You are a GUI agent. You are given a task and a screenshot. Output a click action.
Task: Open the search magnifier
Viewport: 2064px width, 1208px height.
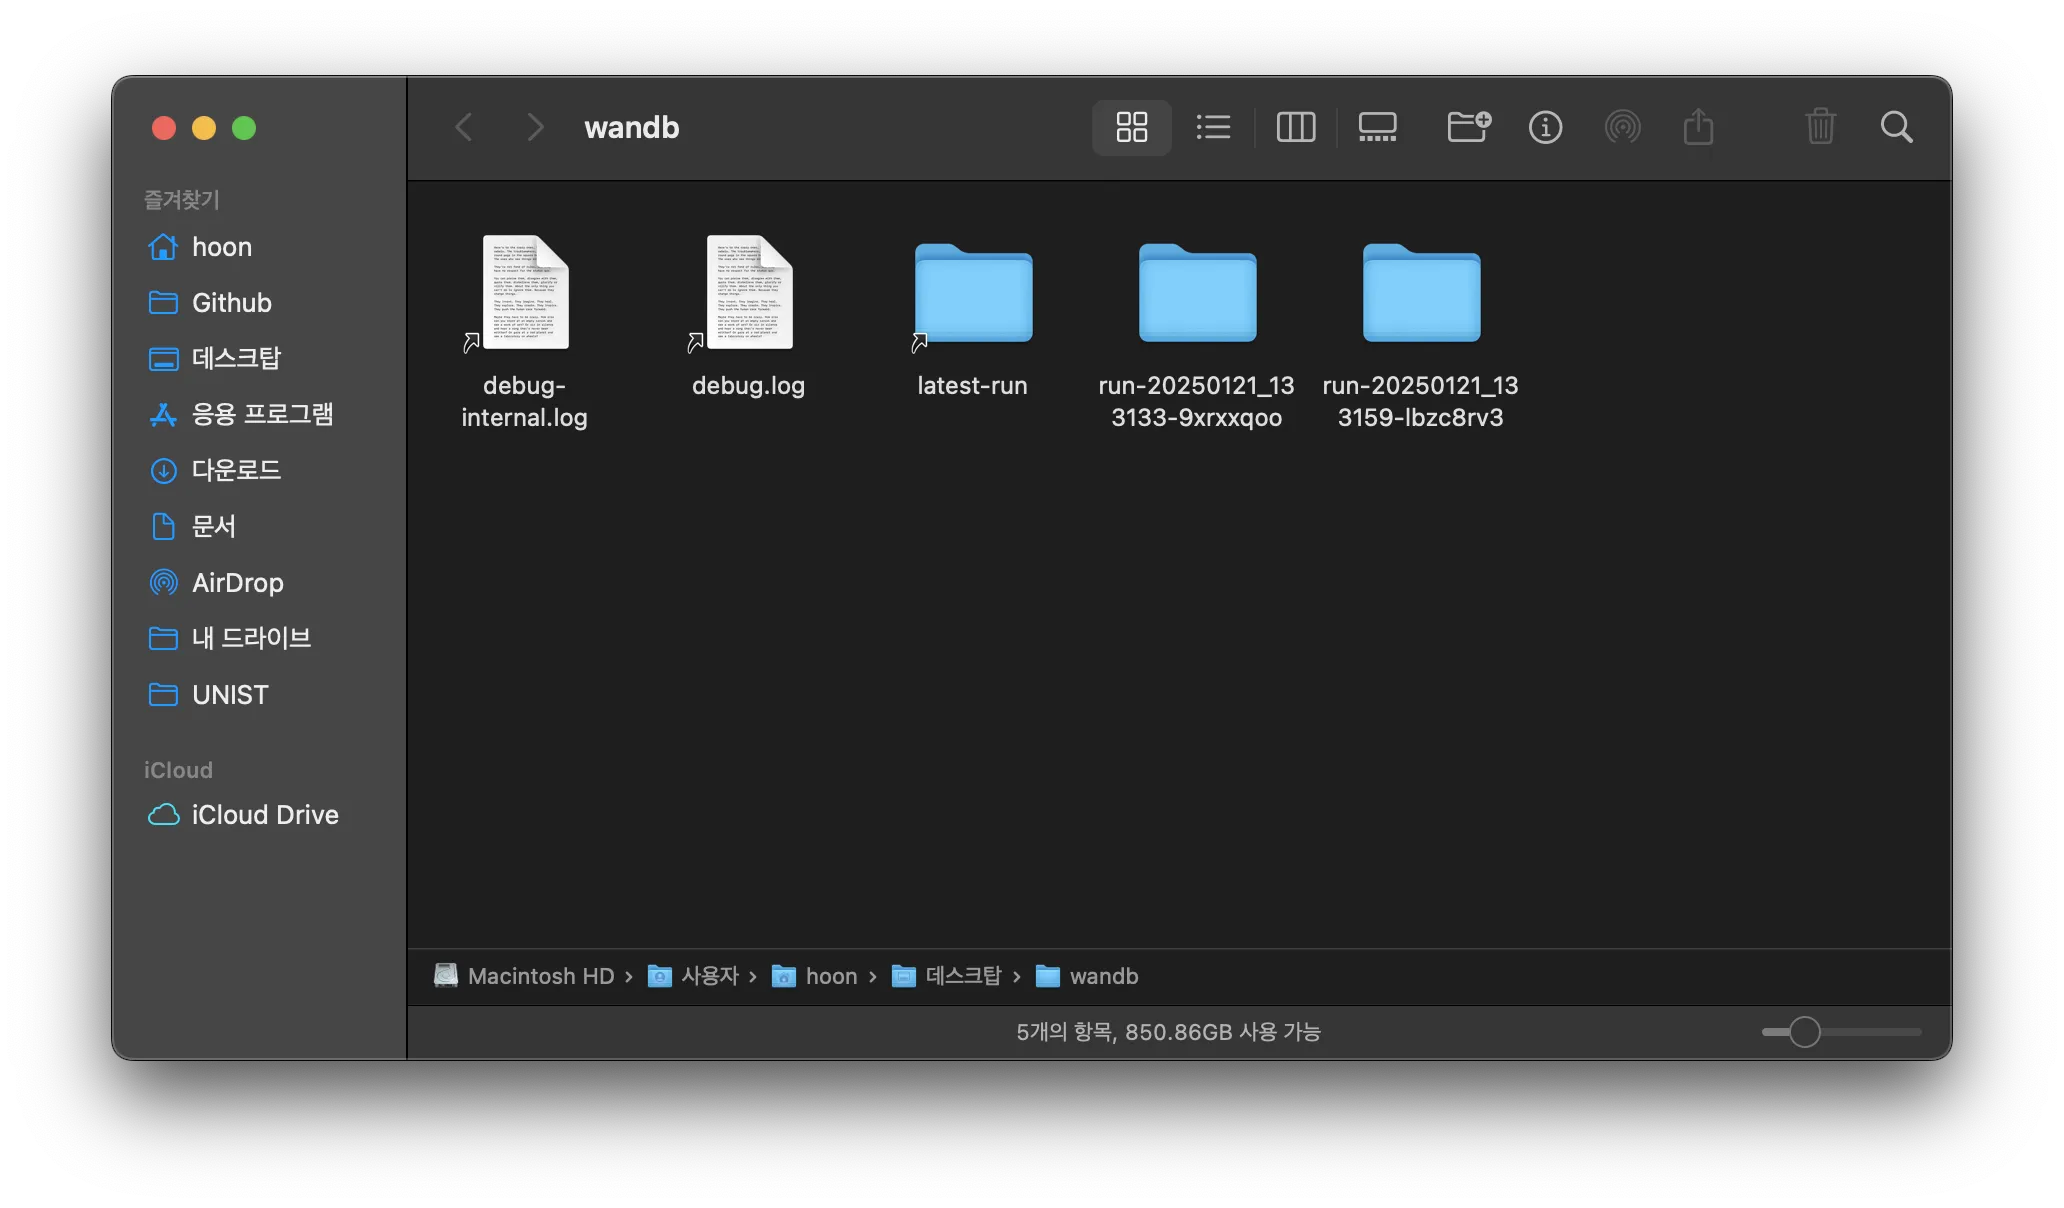(1896, 127)
